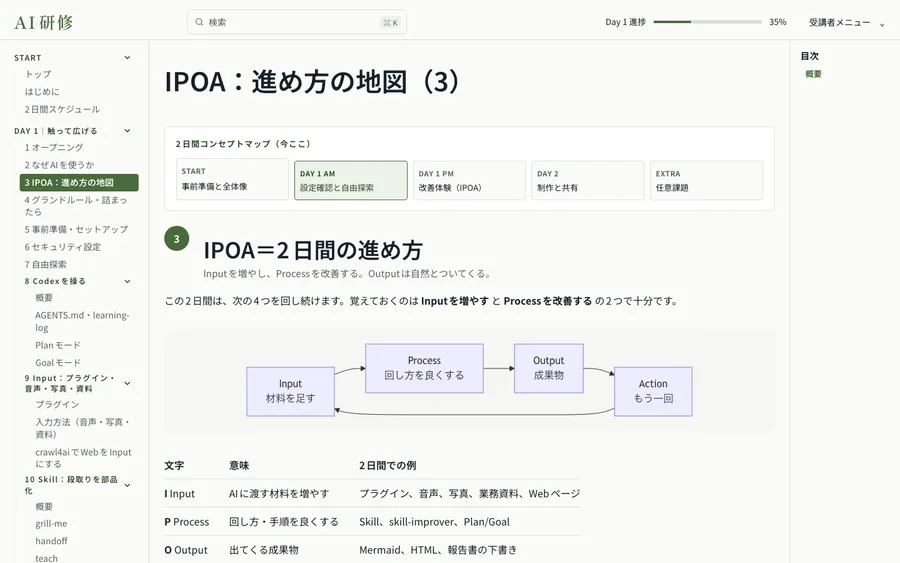Select 3 IPOA：進め方の地図 item

[79, 183]
